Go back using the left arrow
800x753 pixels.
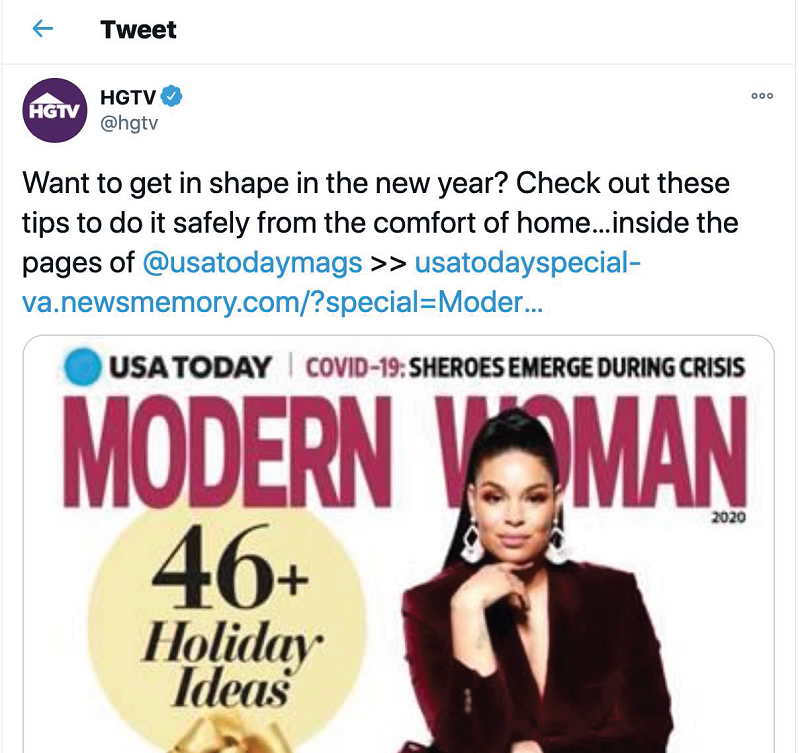[x=42, y=29]
